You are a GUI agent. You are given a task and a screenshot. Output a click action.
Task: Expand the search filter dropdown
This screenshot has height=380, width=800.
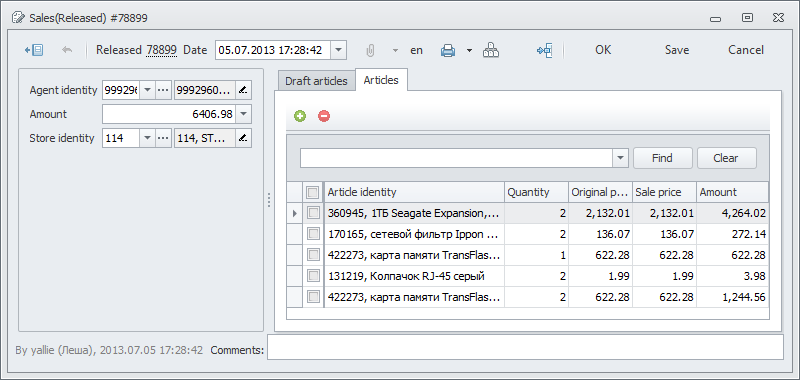coord(620,158)
